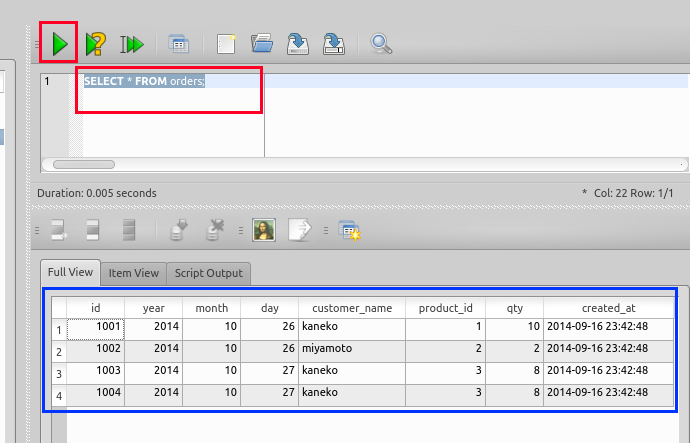
Task: Click delete row icon in result toolbar
Action: click(129, 230)
